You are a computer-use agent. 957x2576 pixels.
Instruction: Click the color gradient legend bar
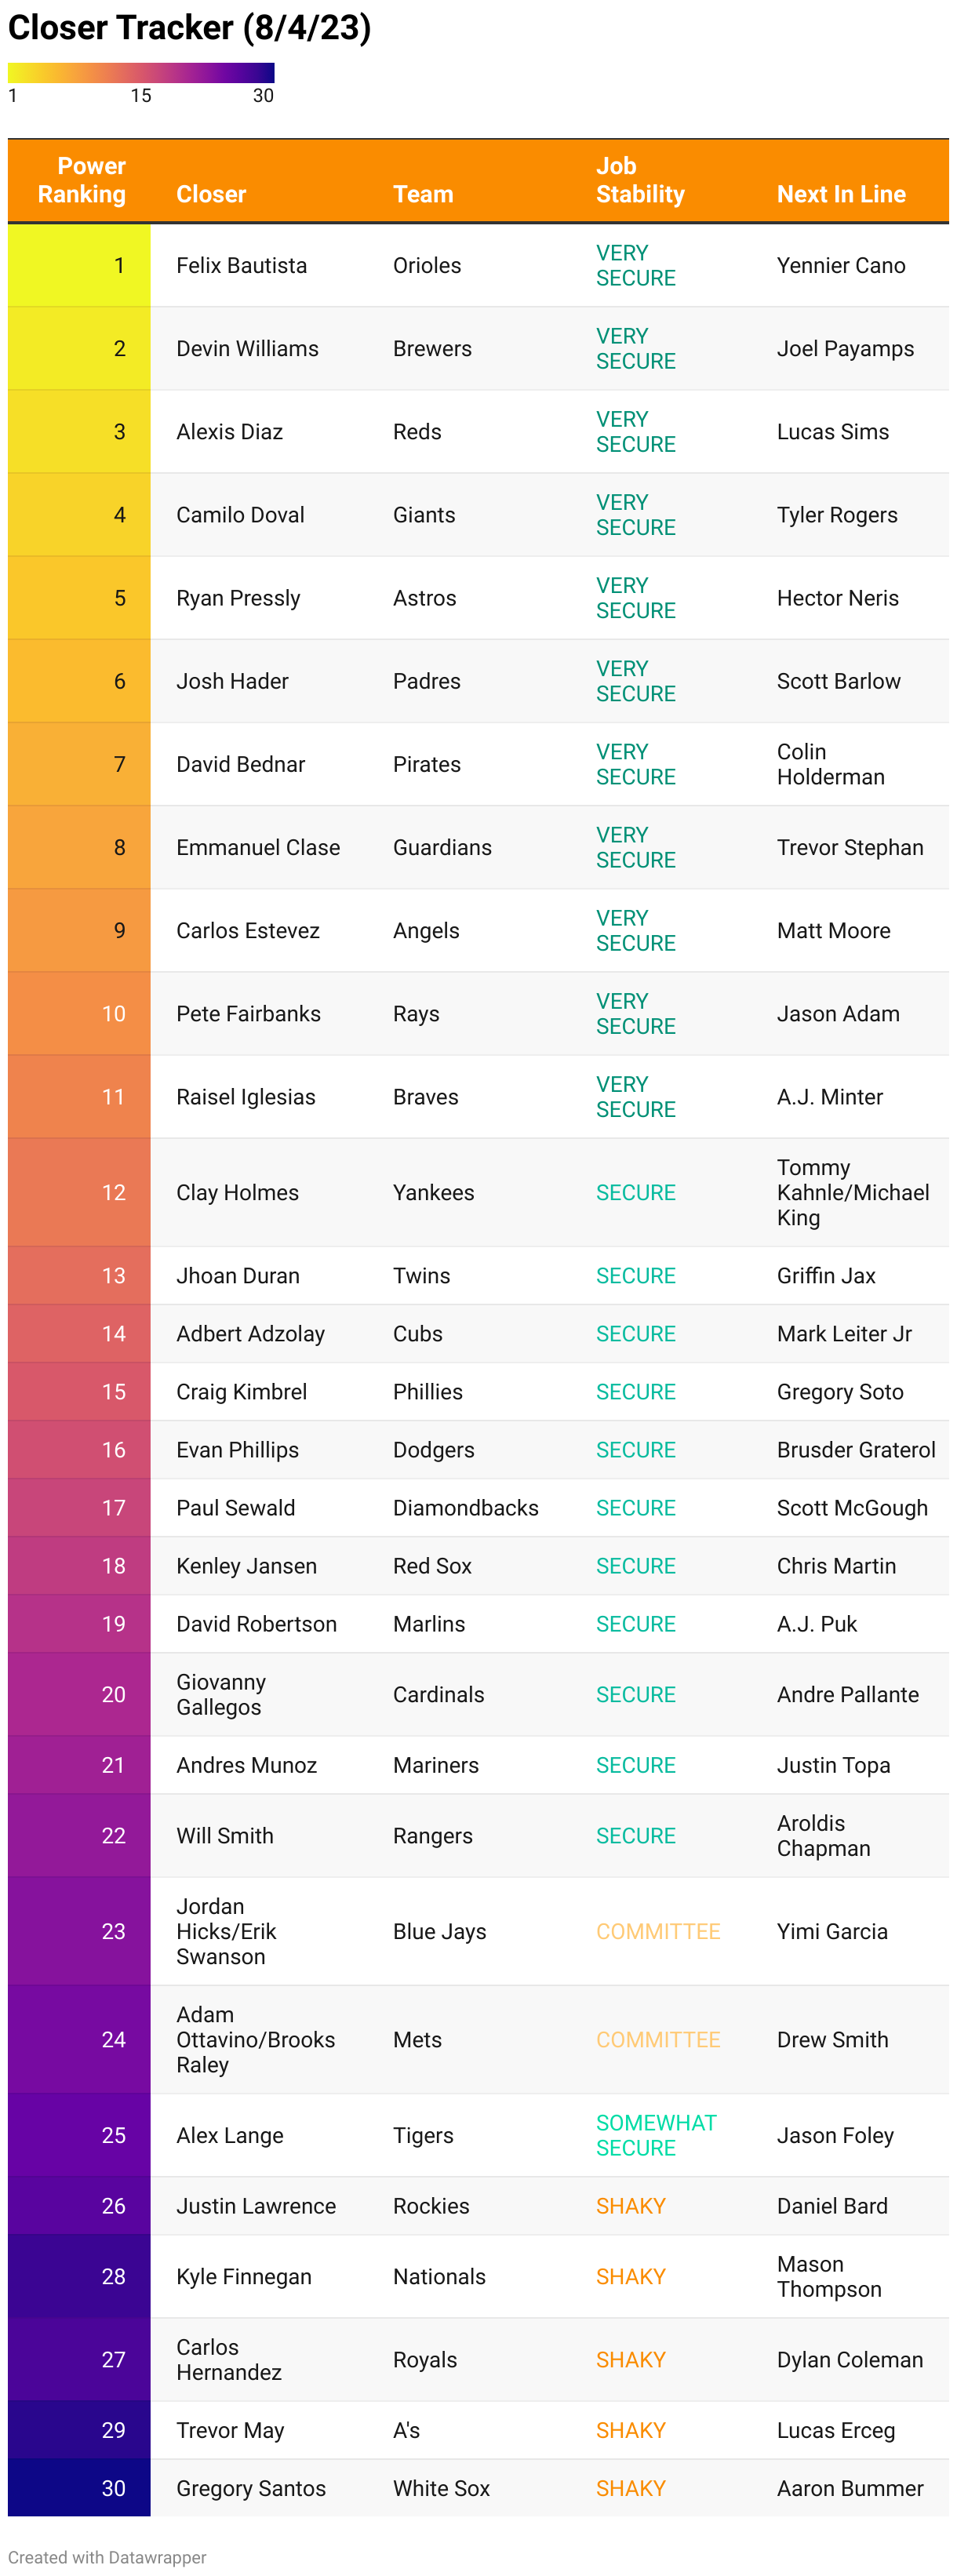[x=141, y=73]
